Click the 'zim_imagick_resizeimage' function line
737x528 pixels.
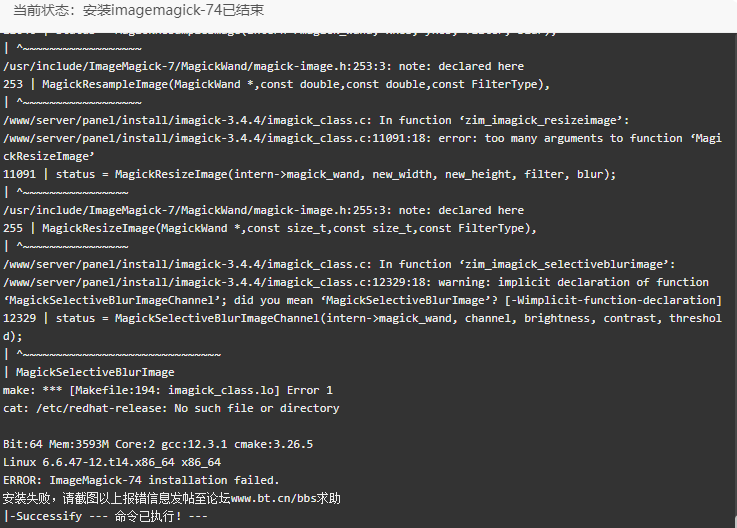tap(316, 120)
